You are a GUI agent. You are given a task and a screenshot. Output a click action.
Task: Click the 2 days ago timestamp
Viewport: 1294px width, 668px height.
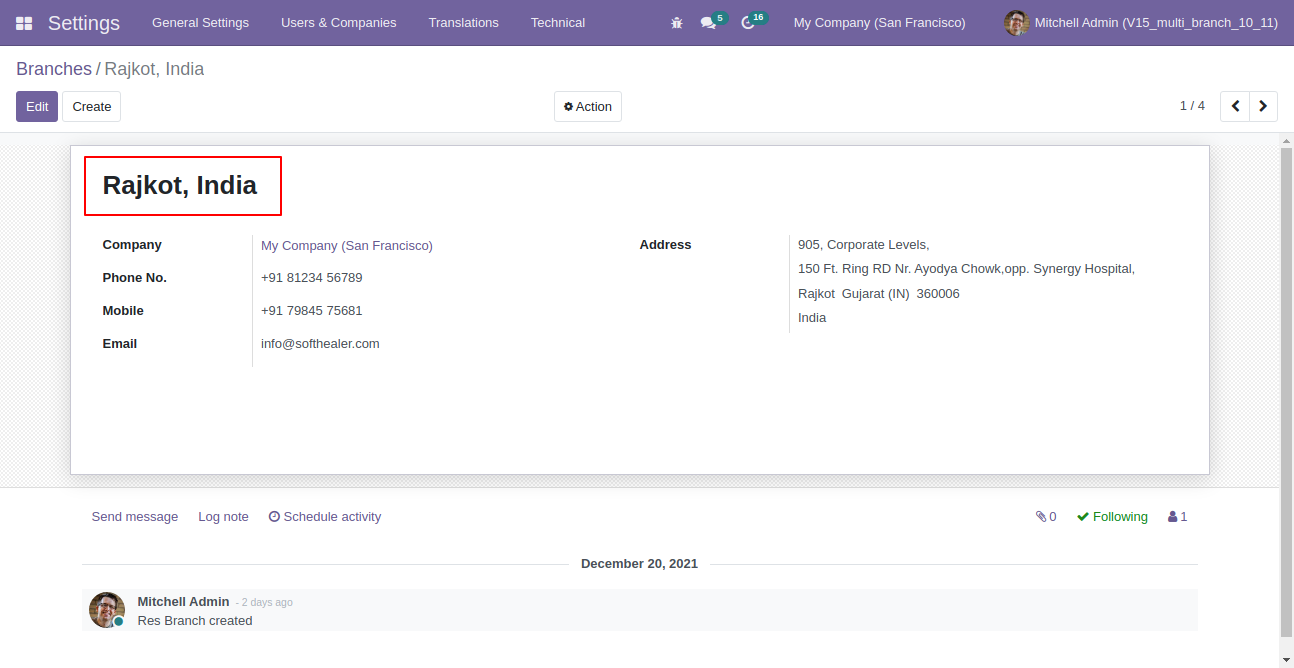coord(267,603)
